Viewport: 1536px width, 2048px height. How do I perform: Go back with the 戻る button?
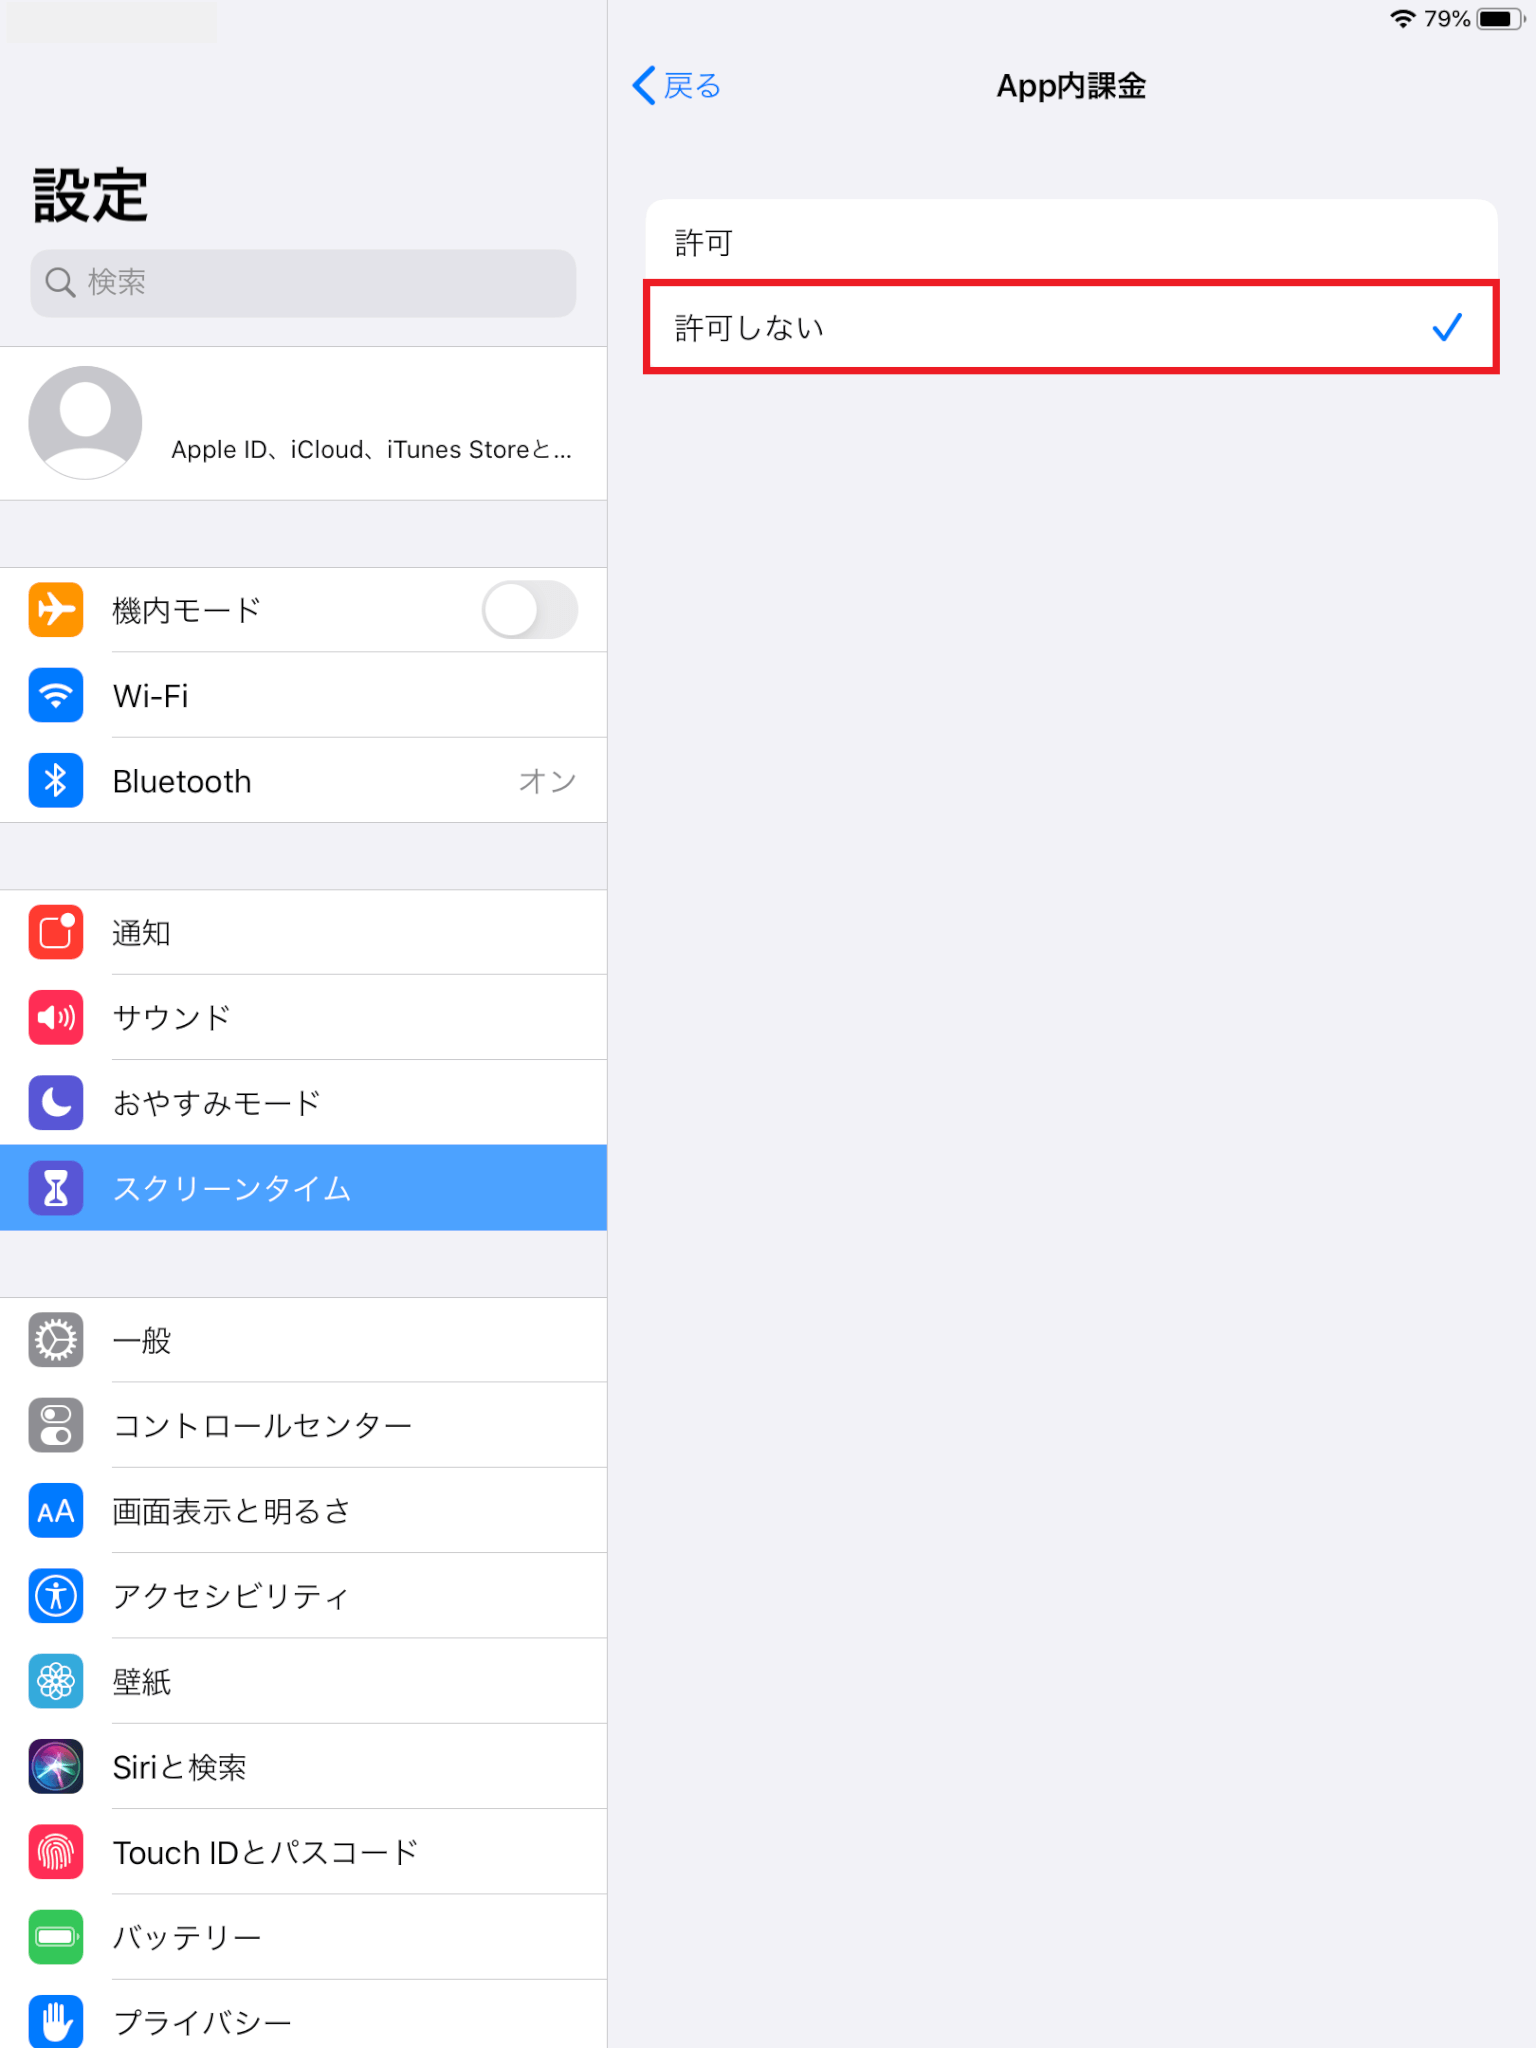[x=677, y=86]
